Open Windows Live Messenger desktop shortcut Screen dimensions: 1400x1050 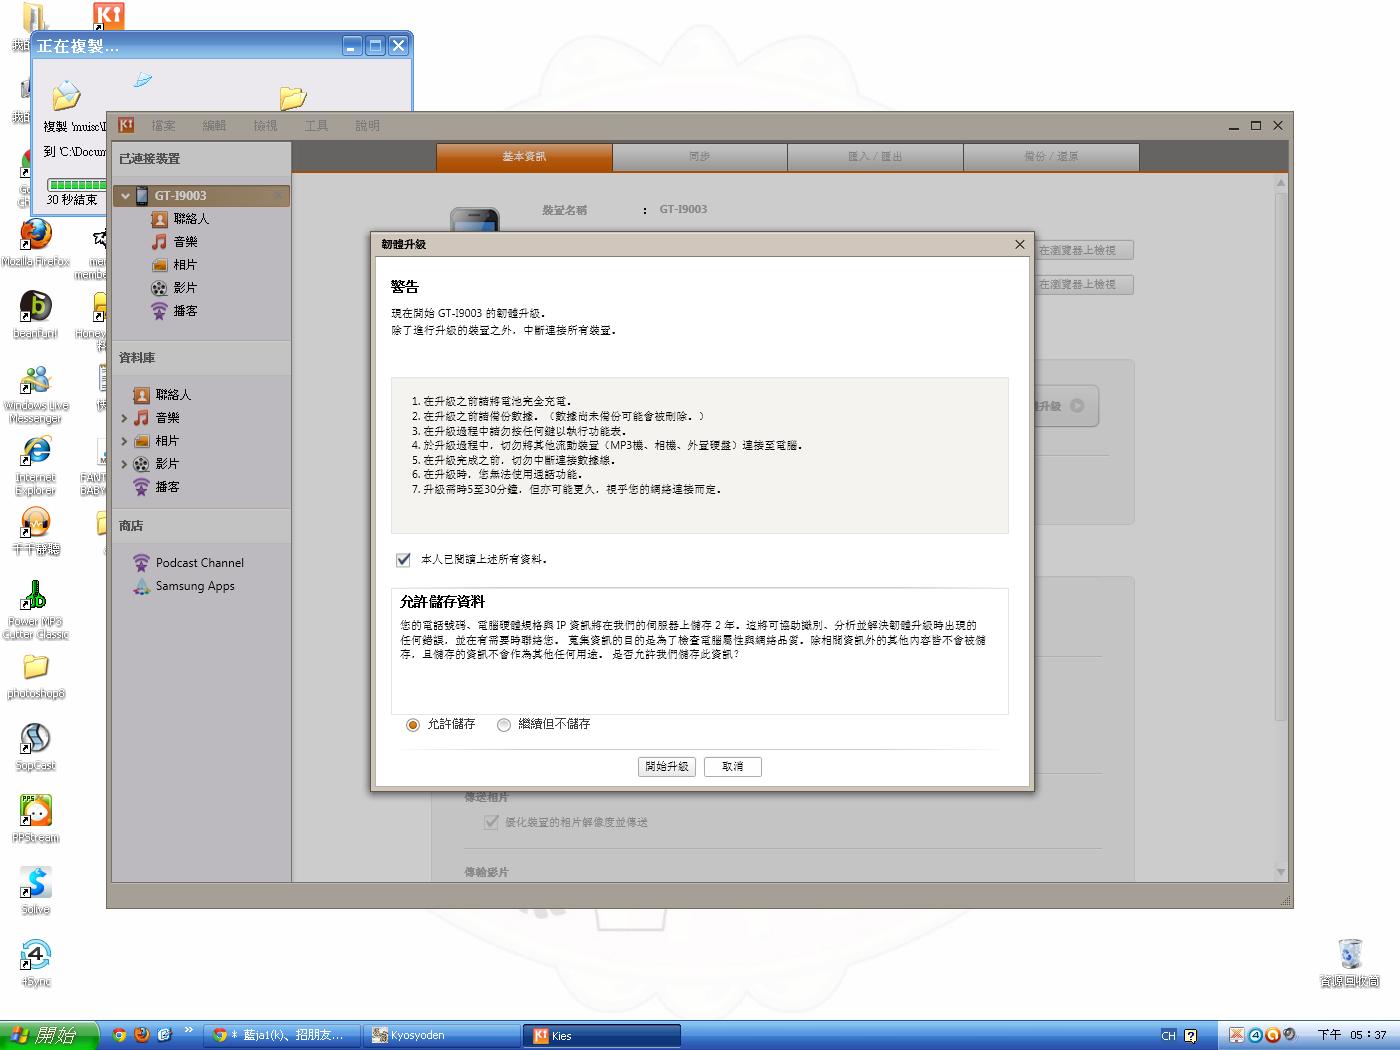(x=36, y=394)
